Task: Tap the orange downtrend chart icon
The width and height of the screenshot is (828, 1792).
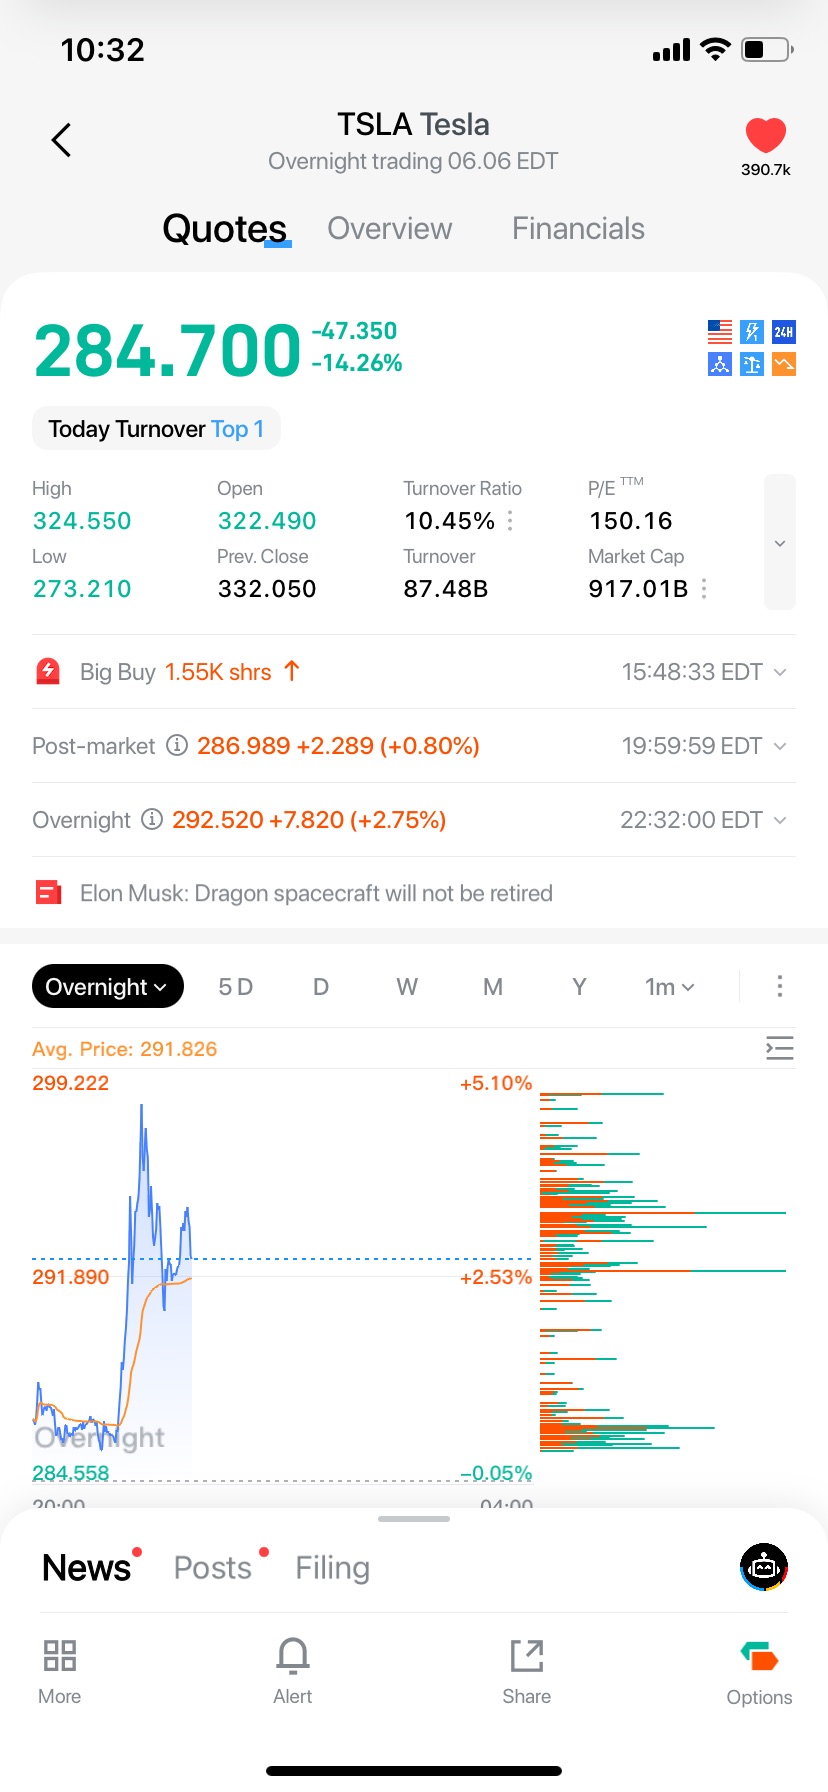Action: click(784, 364)
